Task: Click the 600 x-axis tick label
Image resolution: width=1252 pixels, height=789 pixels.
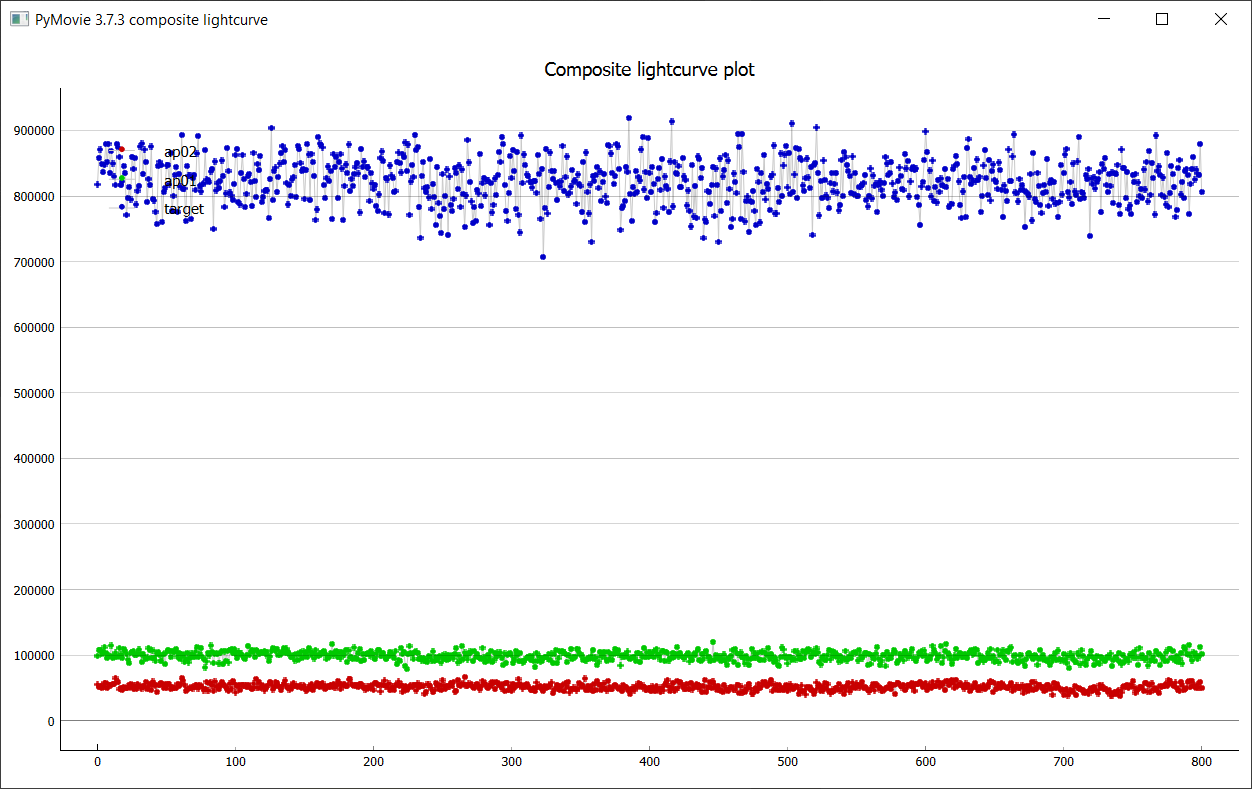Action: [x=926, y=761]
